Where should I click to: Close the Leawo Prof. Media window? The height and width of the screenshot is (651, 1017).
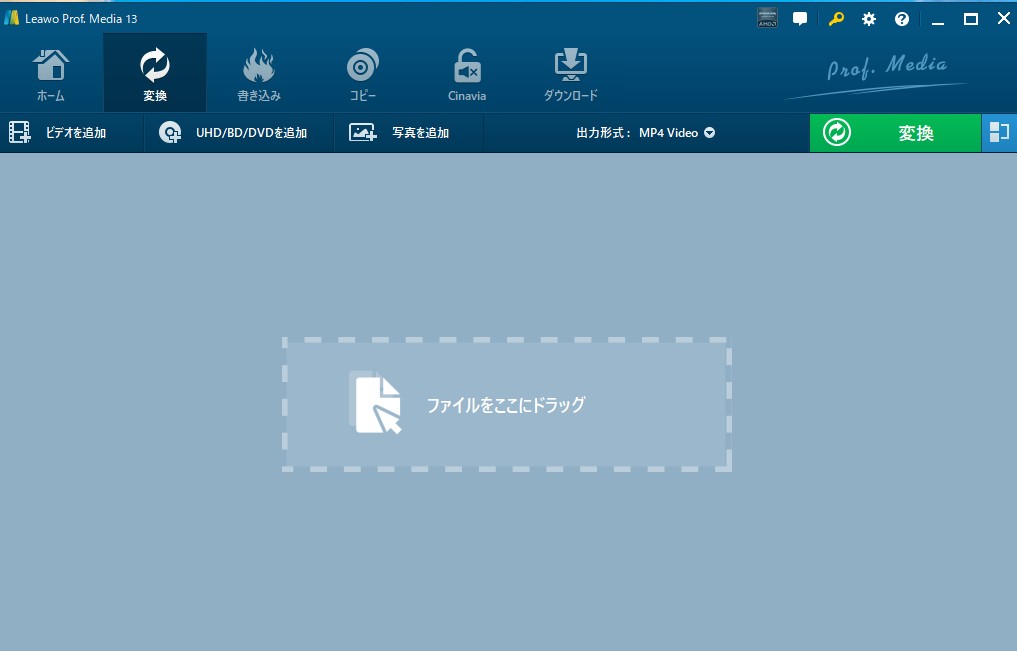1003,18
